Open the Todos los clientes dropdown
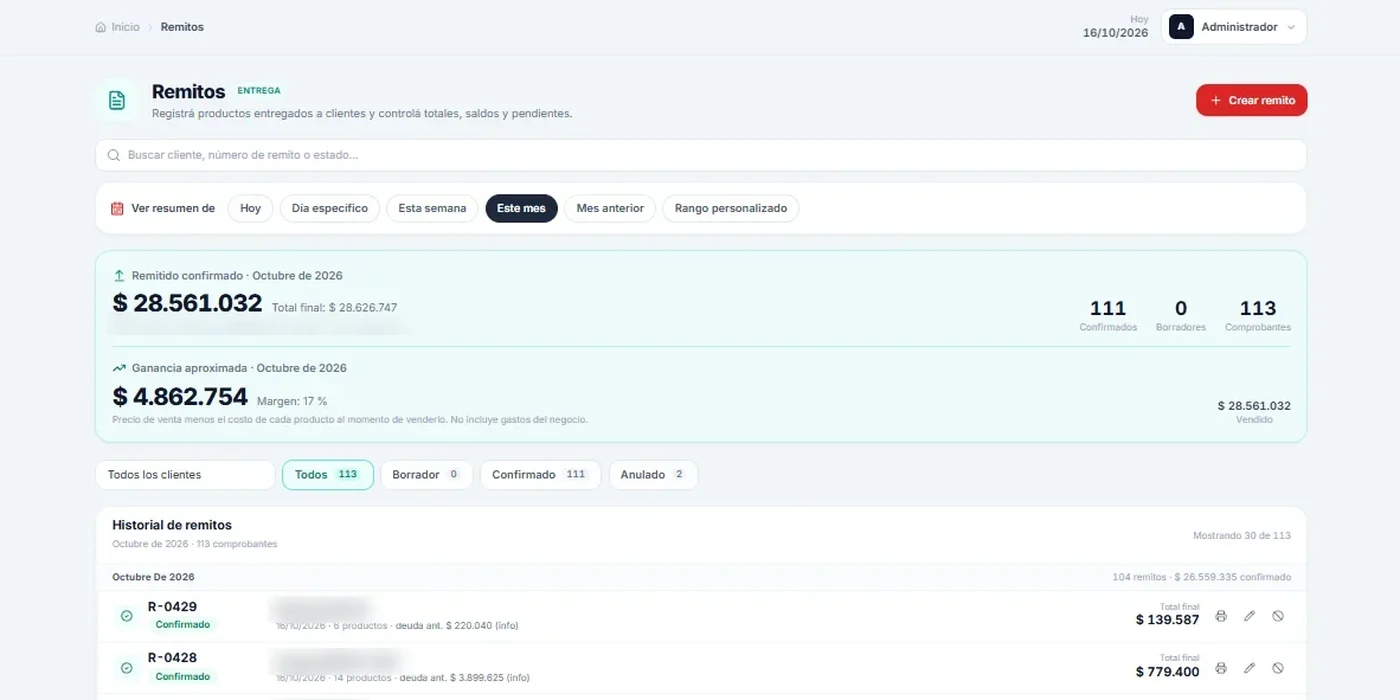1400x700 pixels. pyautogui.click(x=185, y=475)
